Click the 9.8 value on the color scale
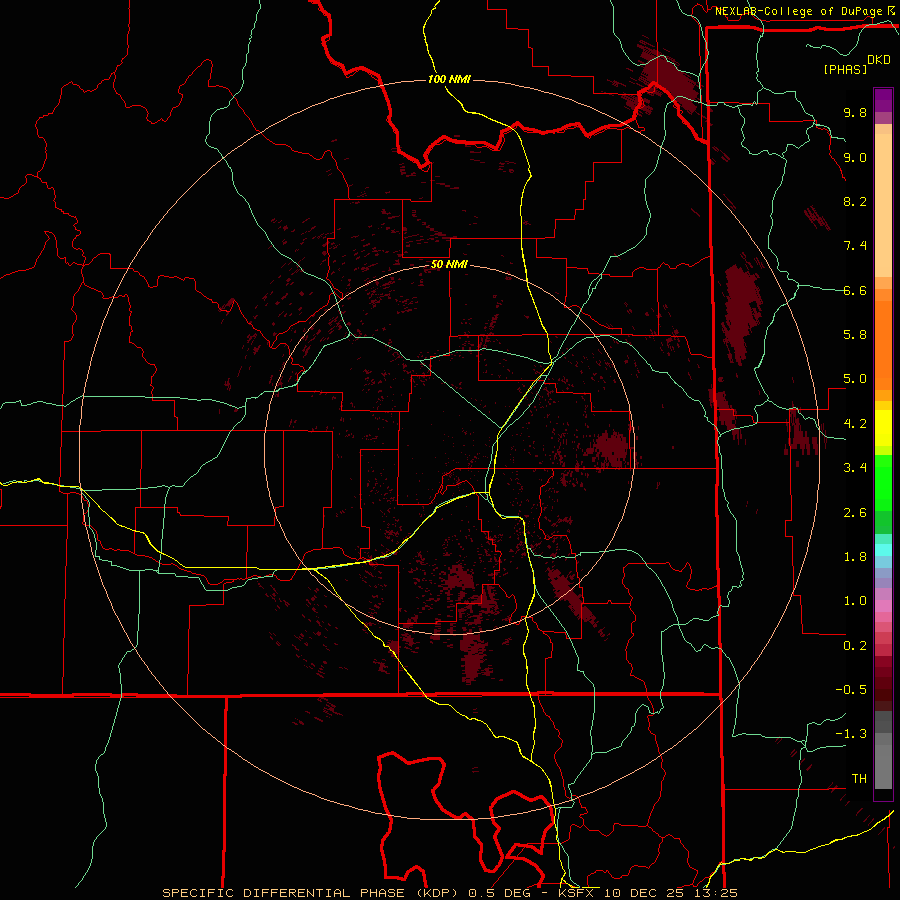 pyautogui.click(x=855, y=112)
